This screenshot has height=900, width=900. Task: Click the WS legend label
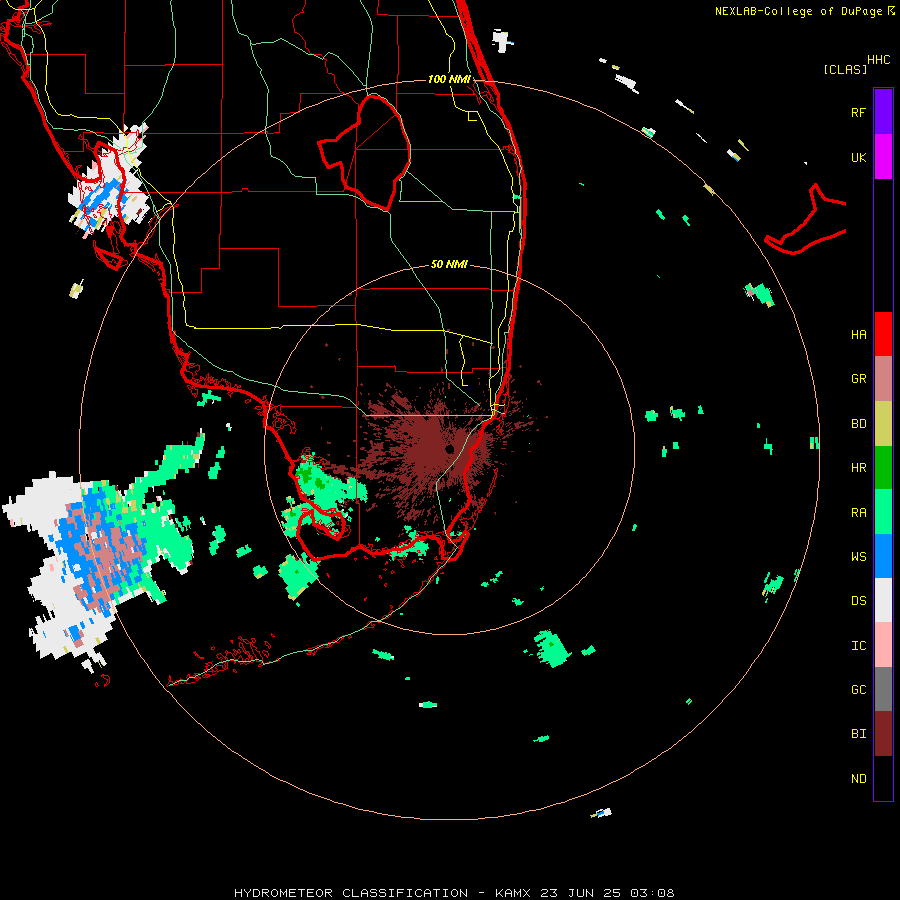(x=858, y=557)
